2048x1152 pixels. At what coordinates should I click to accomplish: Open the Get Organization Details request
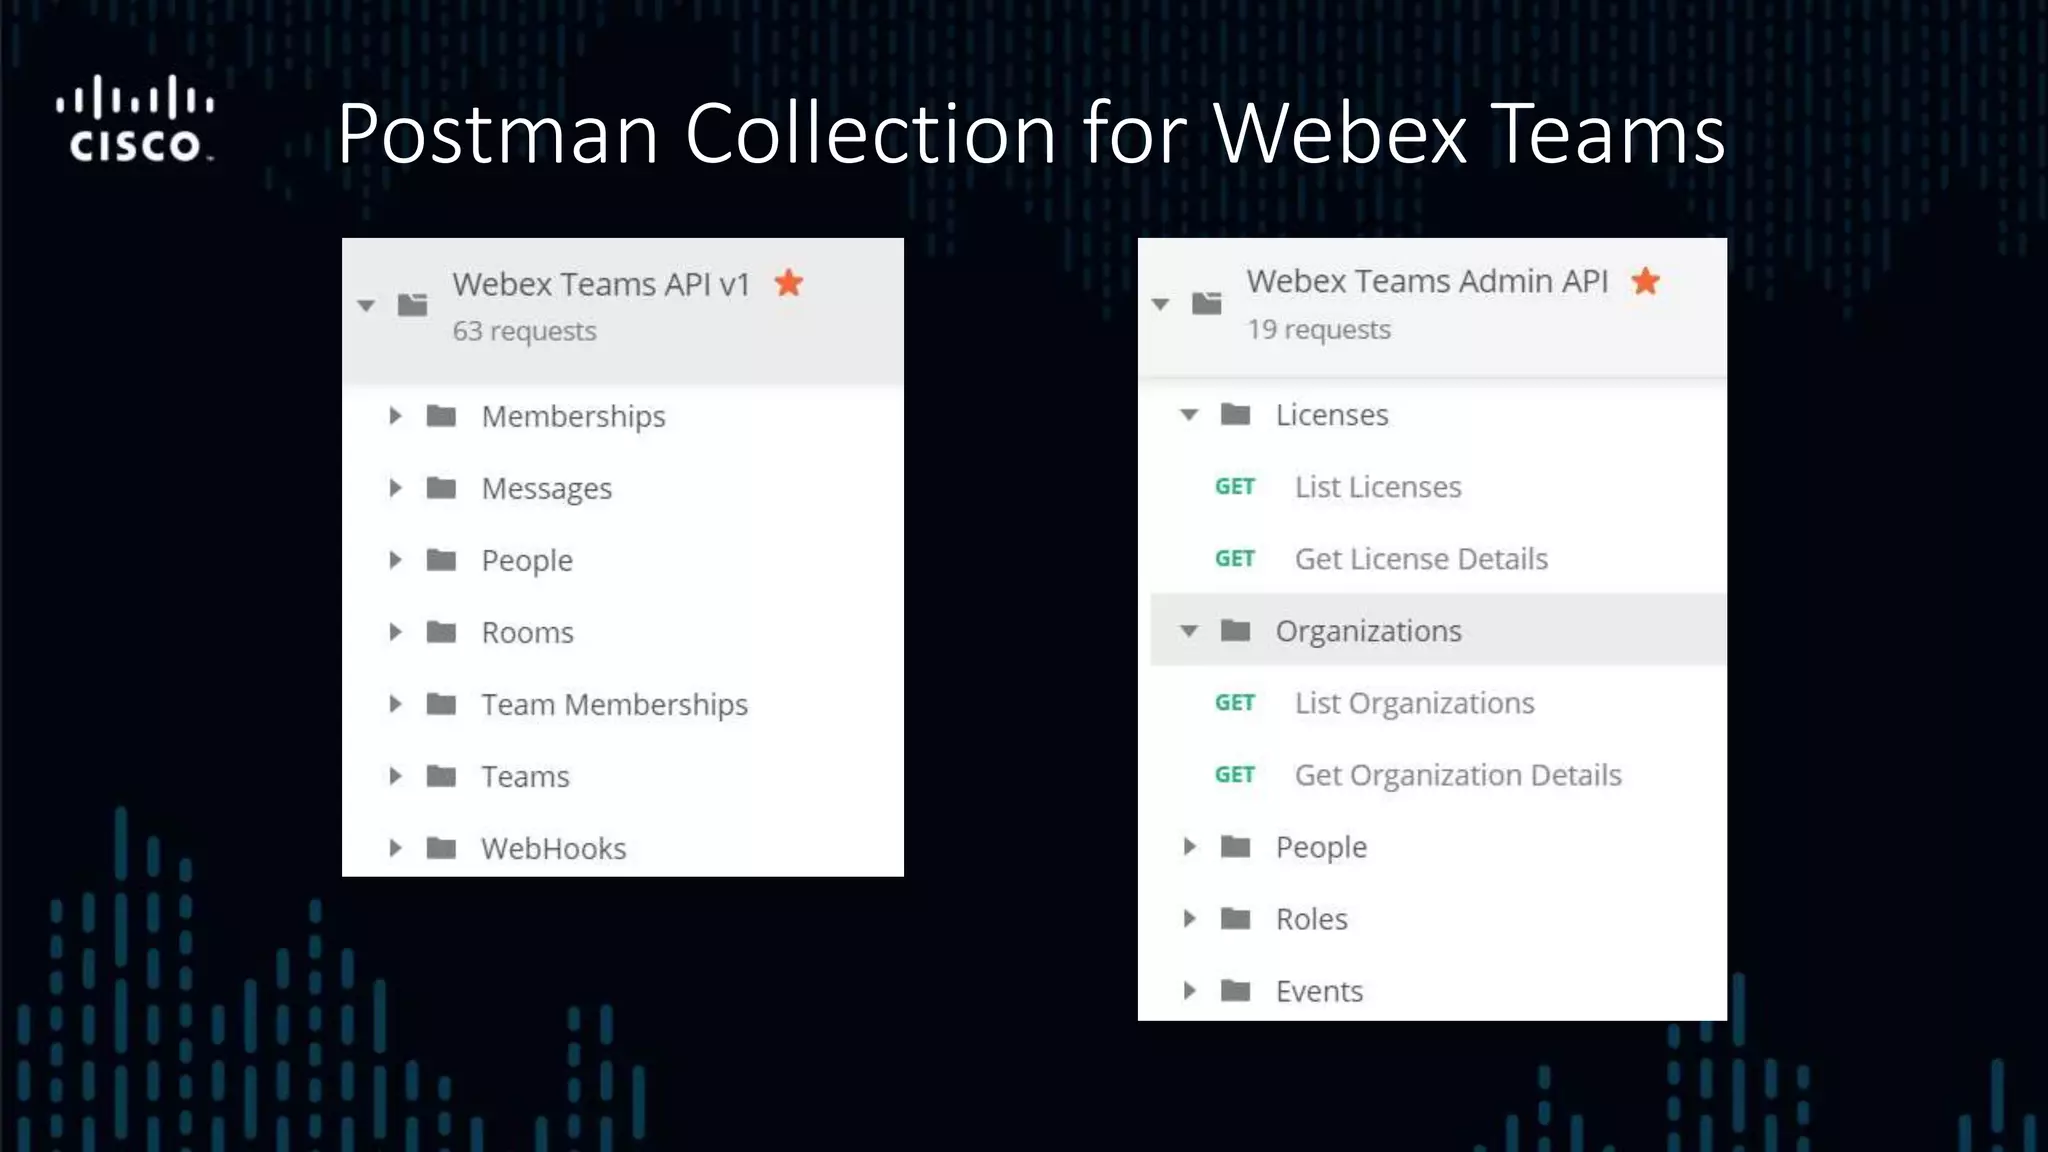[x=1458, y=774]
